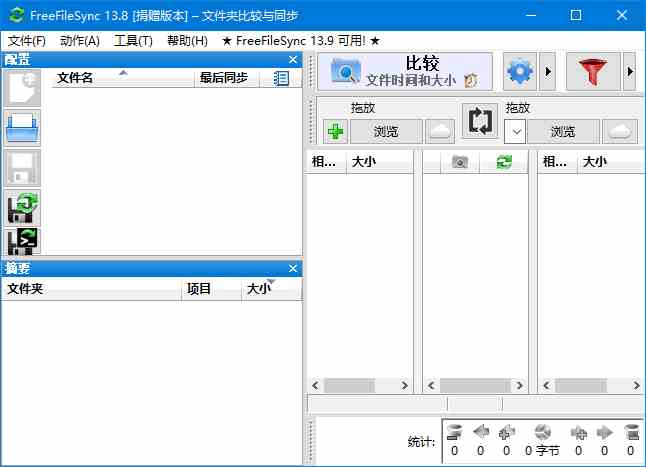The width and height of the screenshot is (646, 467).
Task: Click the right-side 浏览 browse button
Action: coord(563,131)
